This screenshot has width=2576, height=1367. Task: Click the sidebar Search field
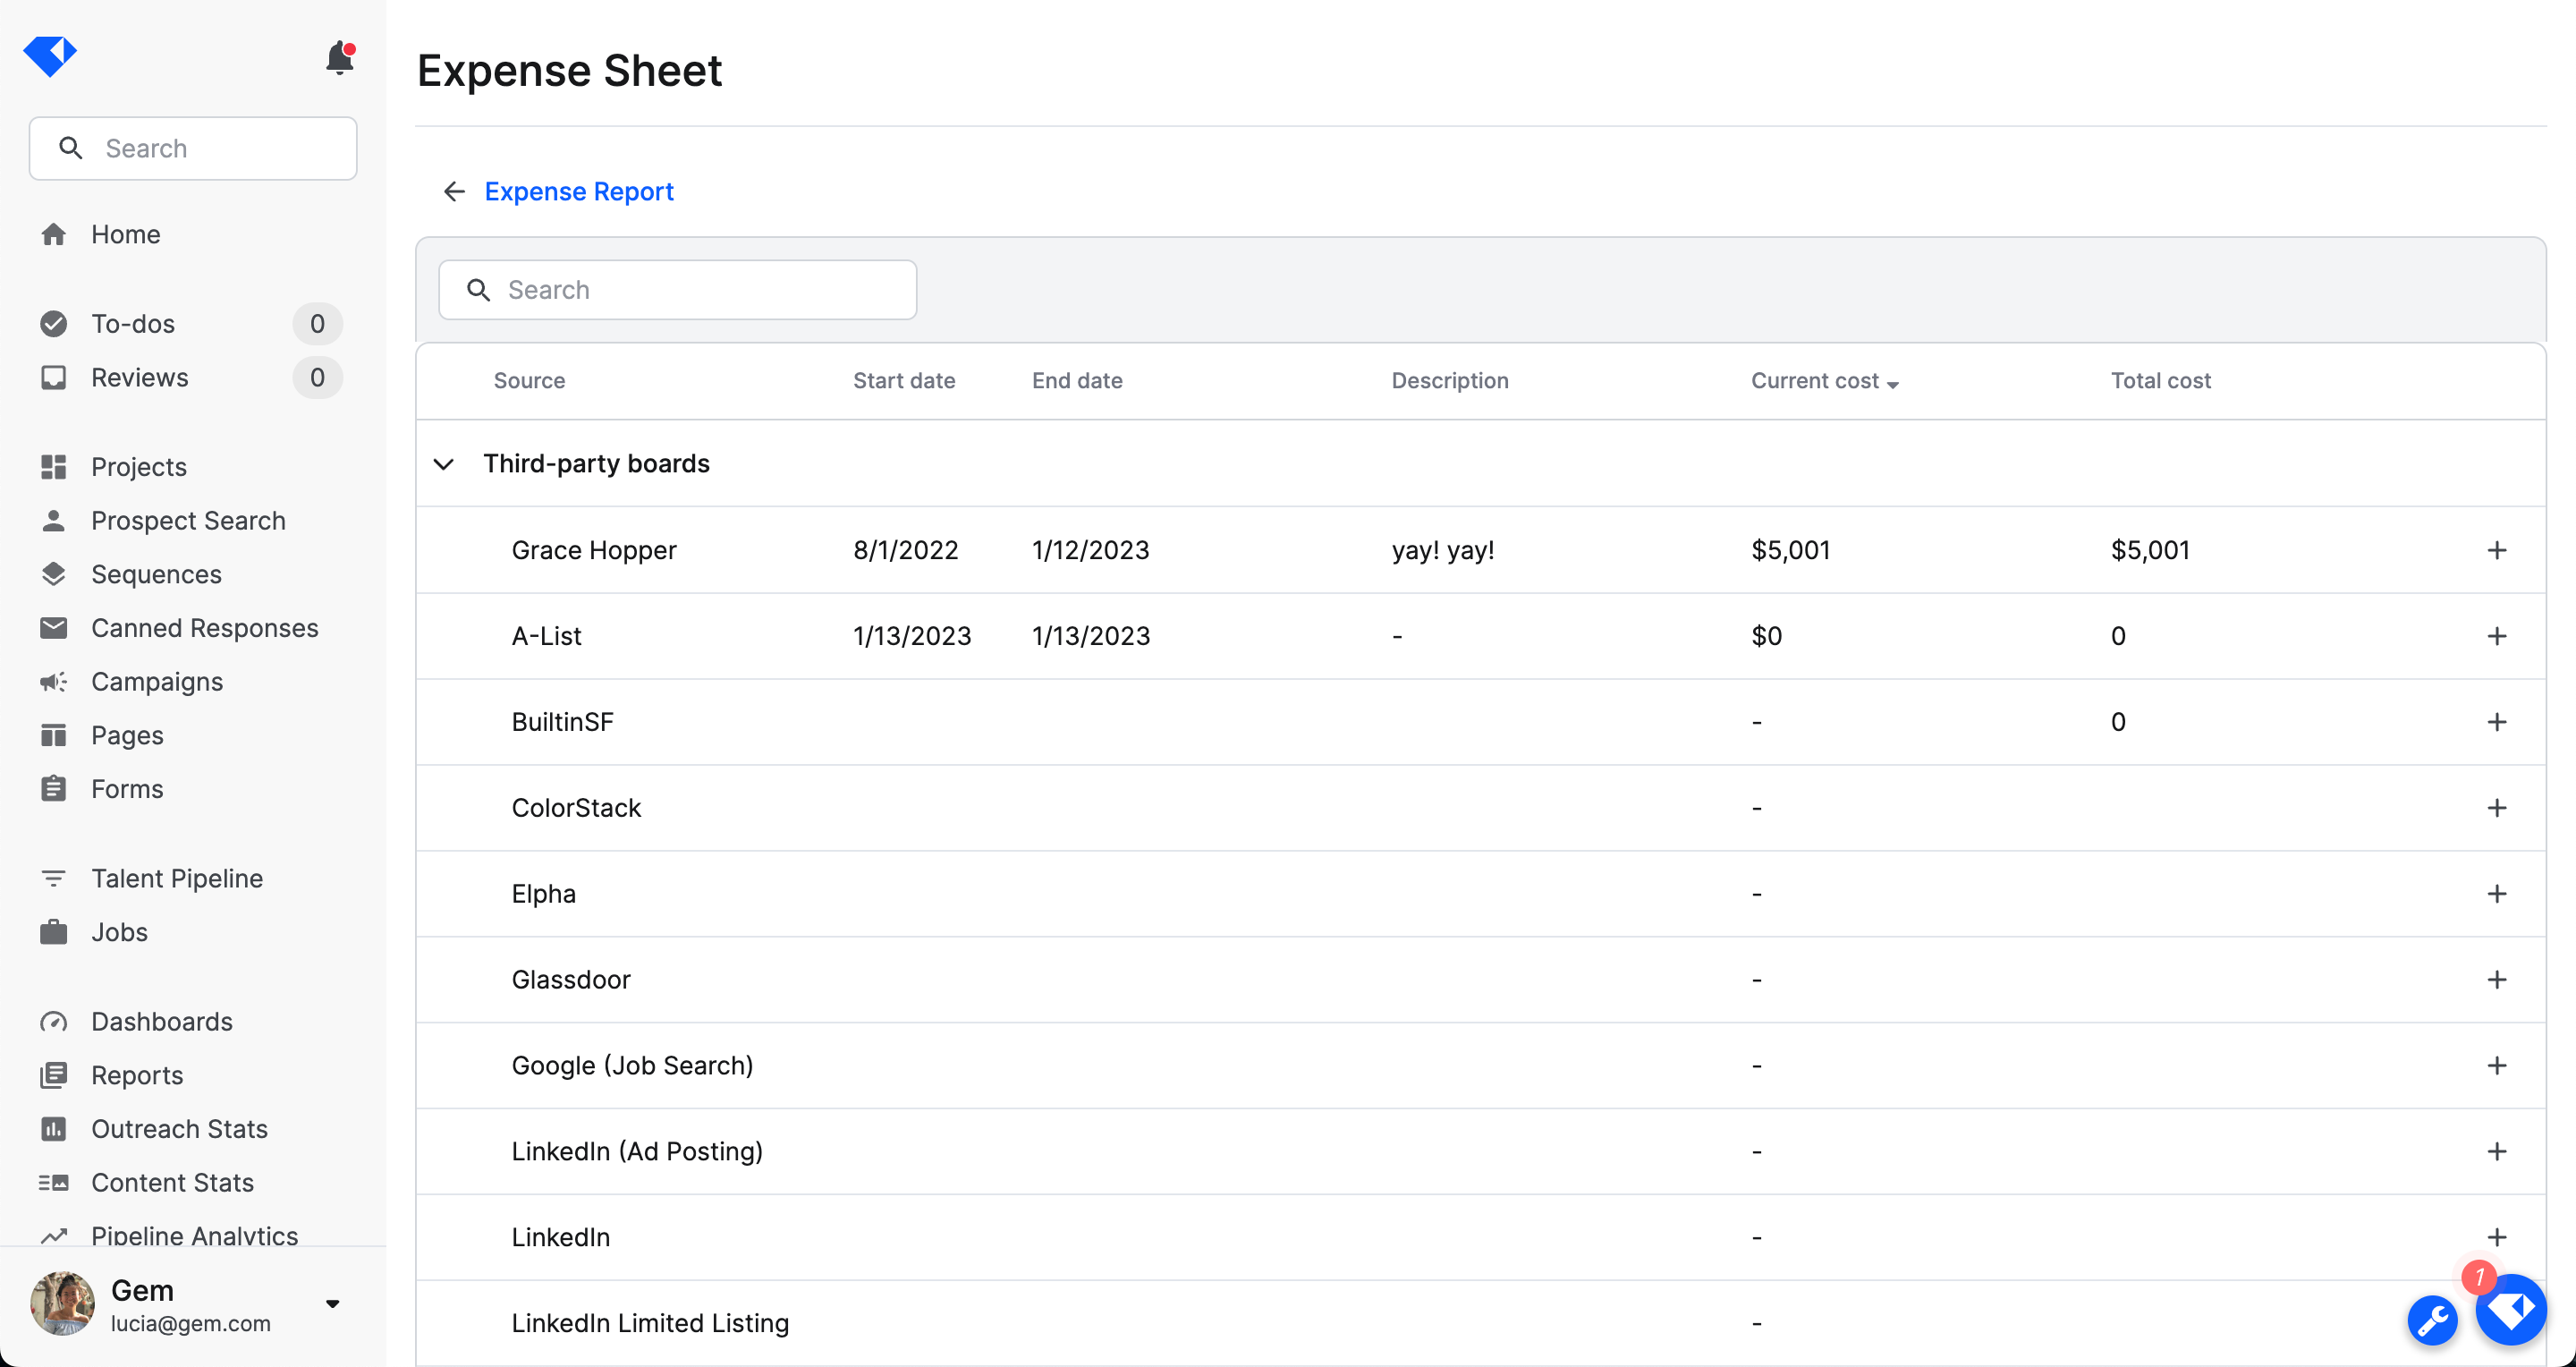193,148
